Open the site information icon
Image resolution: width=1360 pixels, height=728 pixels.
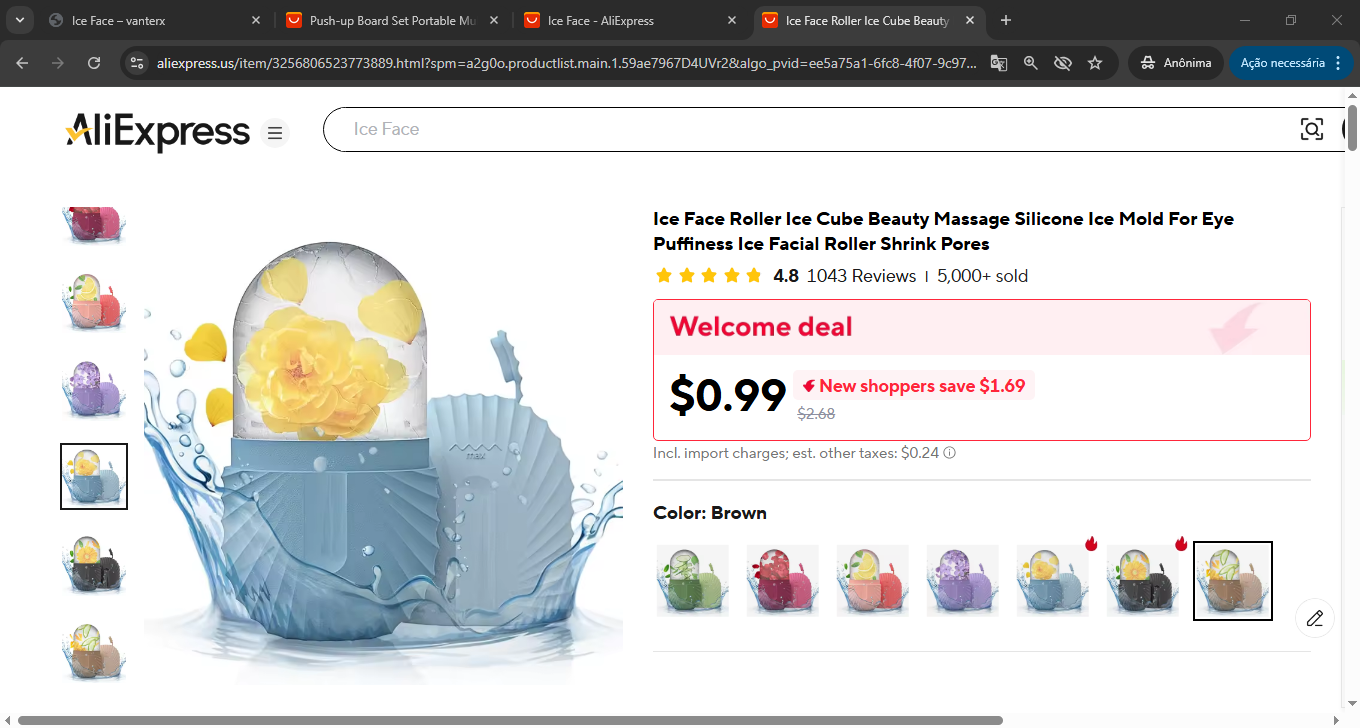[137, 63]
